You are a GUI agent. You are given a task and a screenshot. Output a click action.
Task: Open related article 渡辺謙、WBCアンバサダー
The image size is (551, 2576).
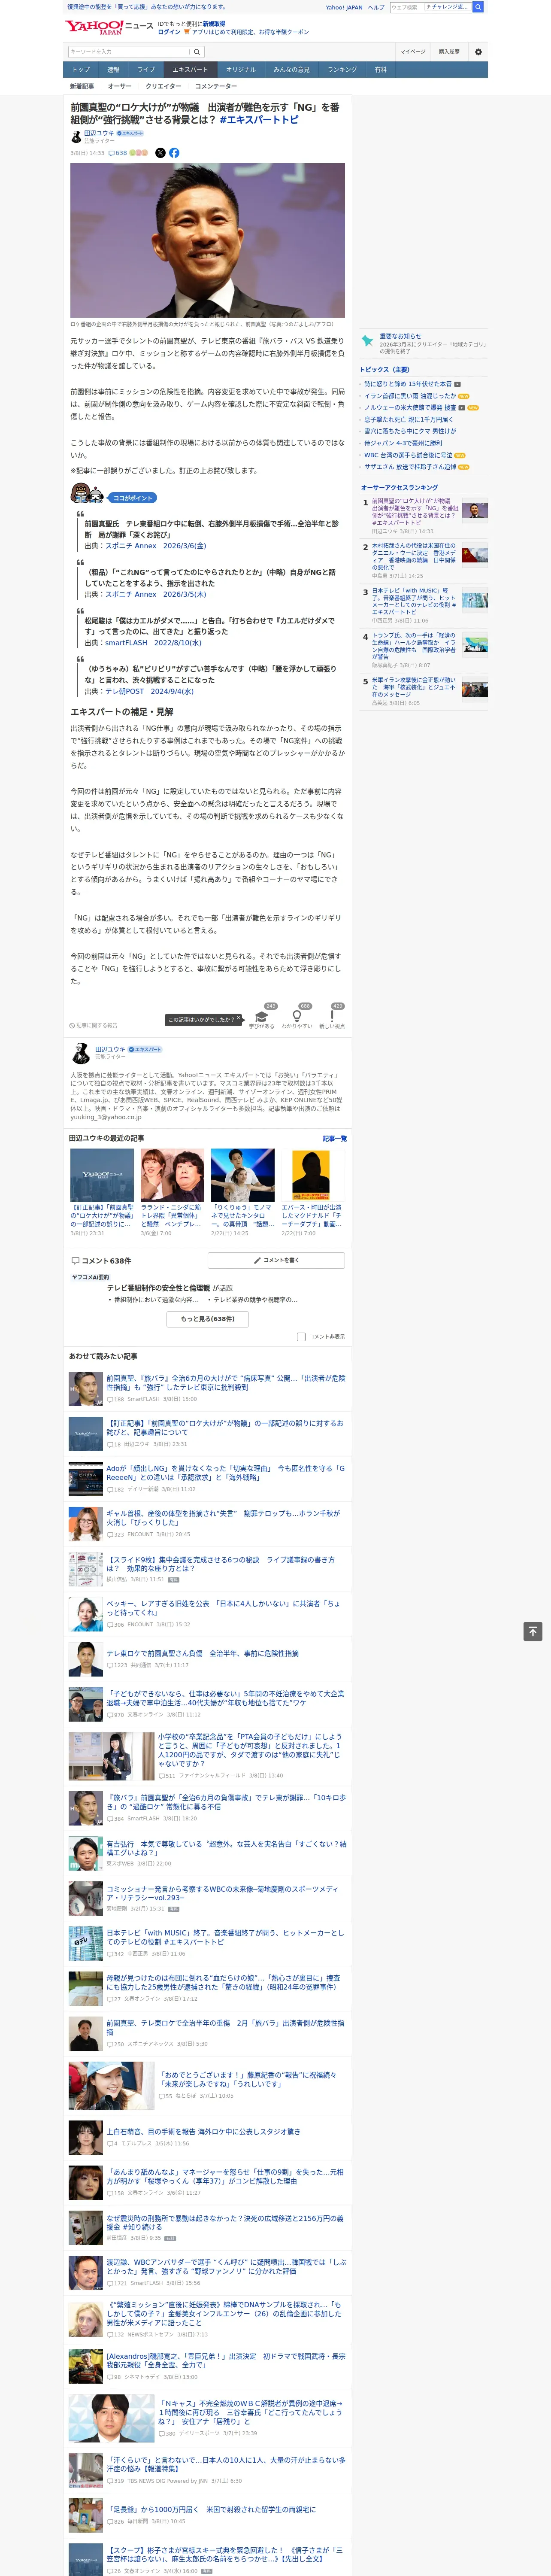[226, 2266]
